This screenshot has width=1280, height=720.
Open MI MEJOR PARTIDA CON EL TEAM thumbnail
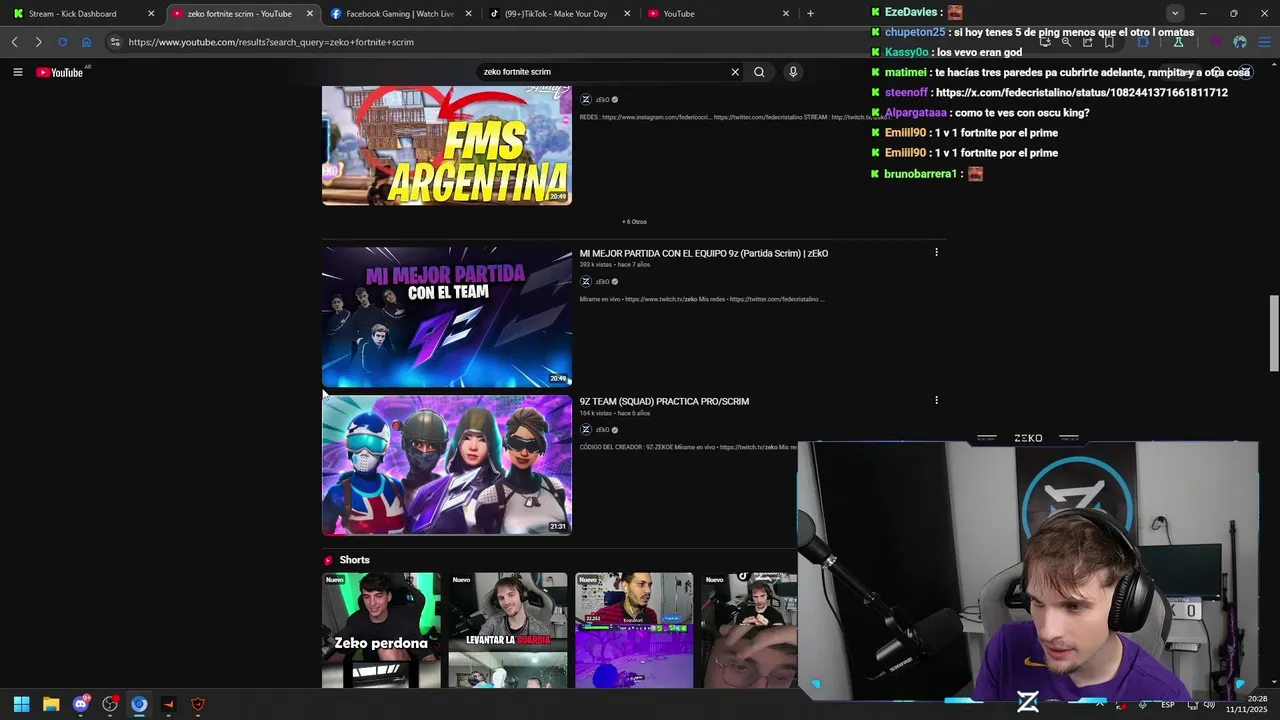447,317
